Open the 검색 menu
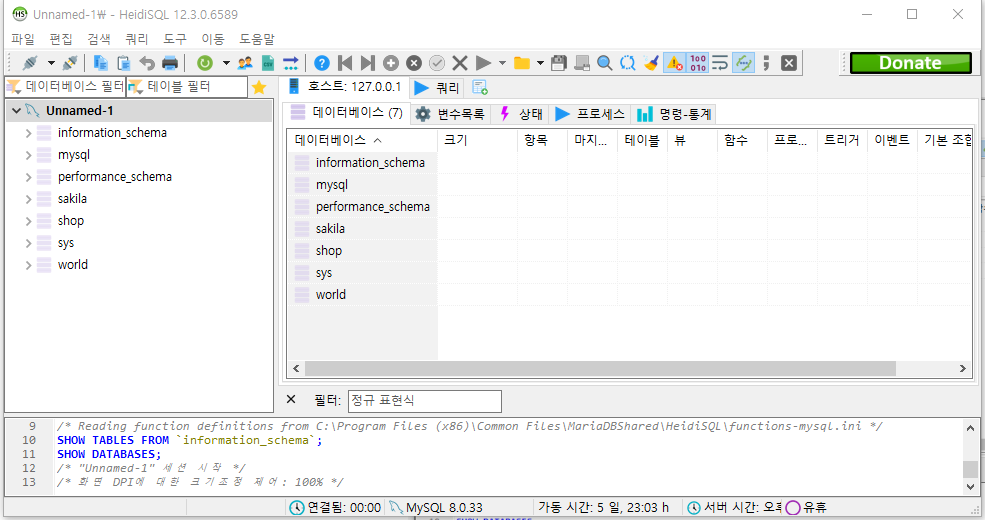Screen dimensions: 985x520 pos(99,39)
